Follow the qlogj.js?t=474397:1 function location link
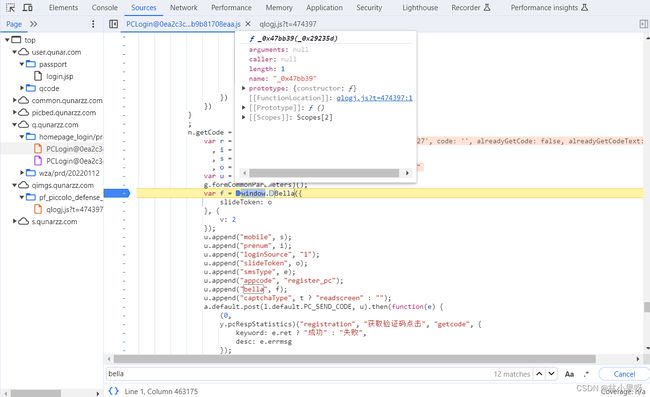The image size is (650, 397). pyautogui.click(x=374, y=98)
